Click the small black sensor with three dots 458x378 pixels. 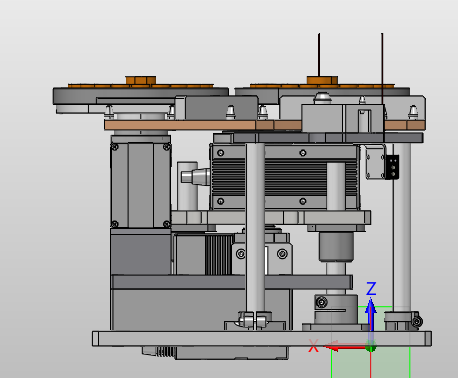[x=392, y=167]
